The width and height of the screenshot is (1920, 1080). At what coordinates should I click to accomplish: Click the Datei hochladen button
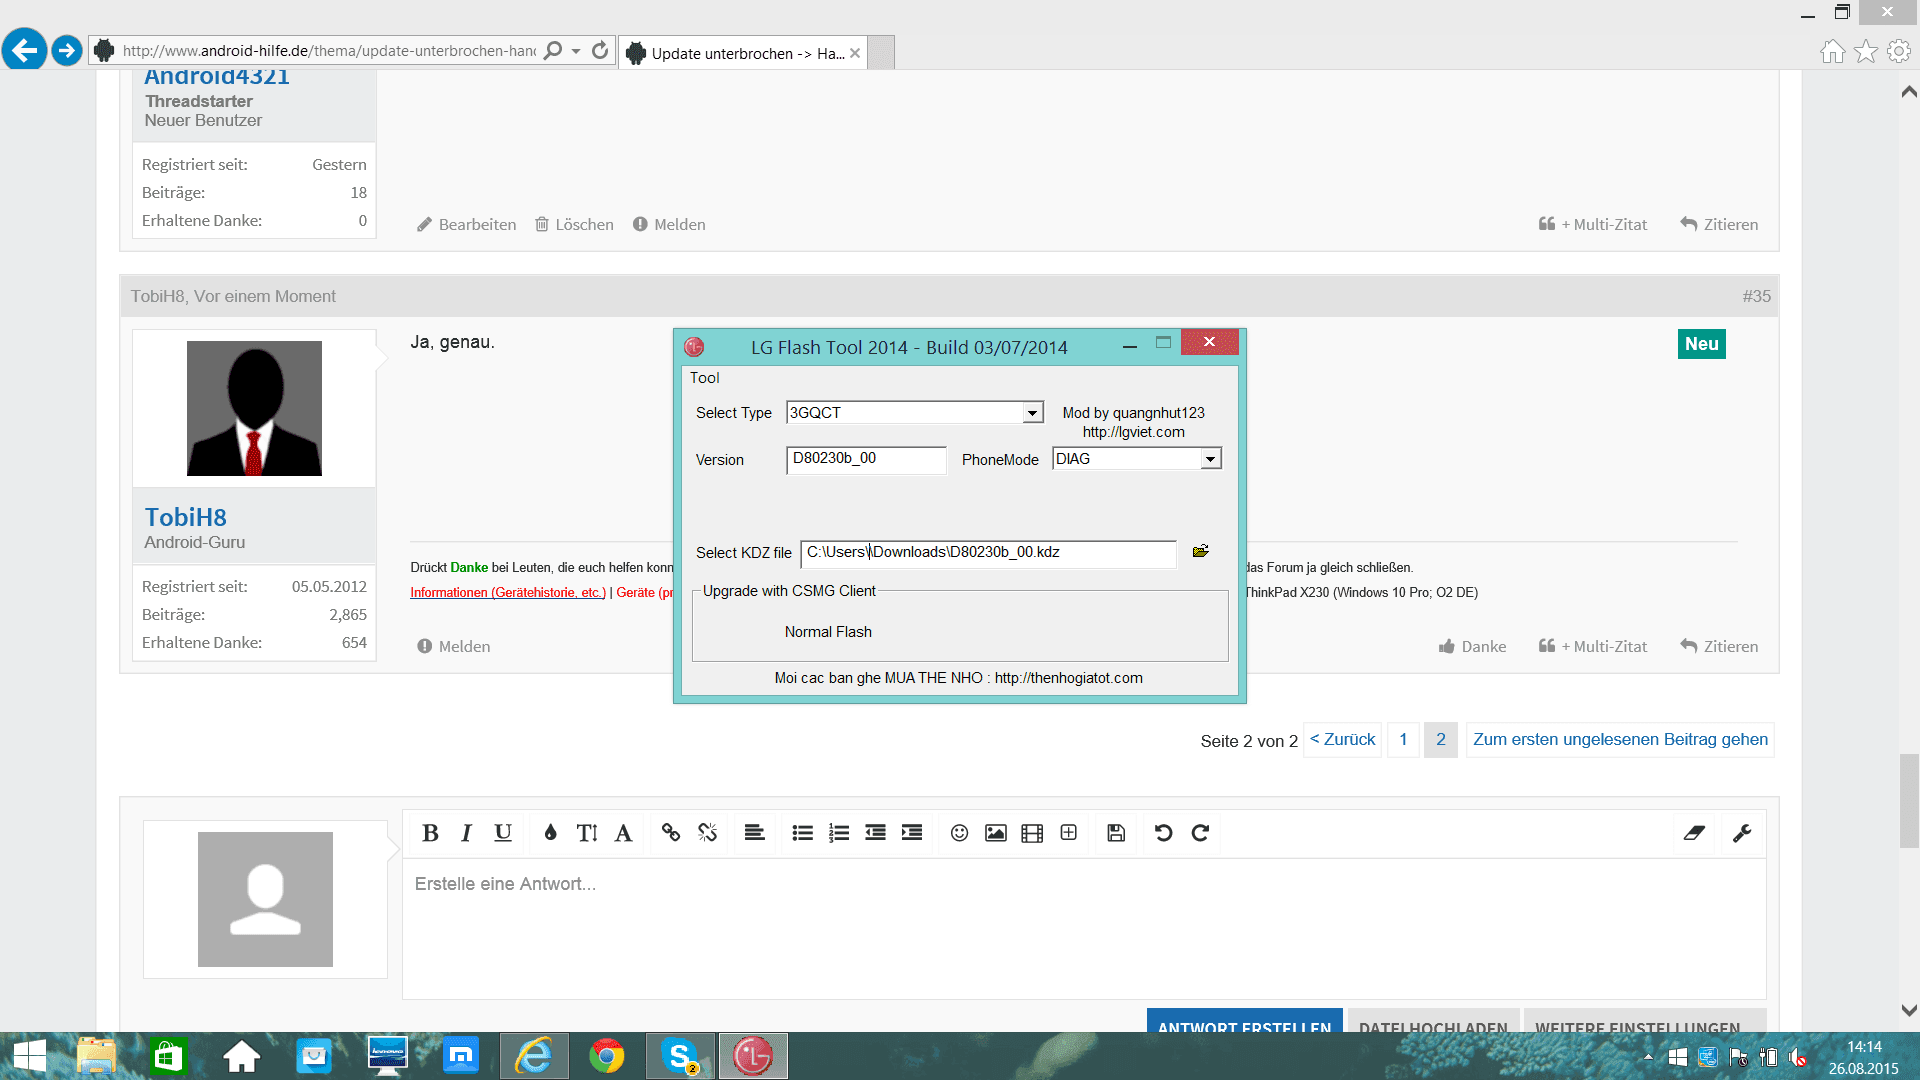[1433, 1021]
